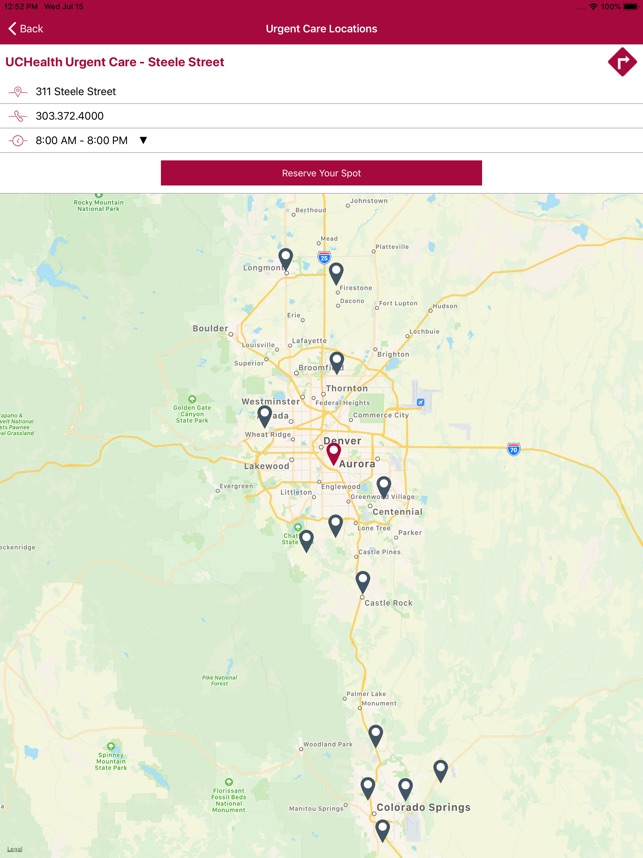The height and width of the screenshot is (858, 643).
Task: Select the map pin above Firestone
Action: (x=336, y=273)
